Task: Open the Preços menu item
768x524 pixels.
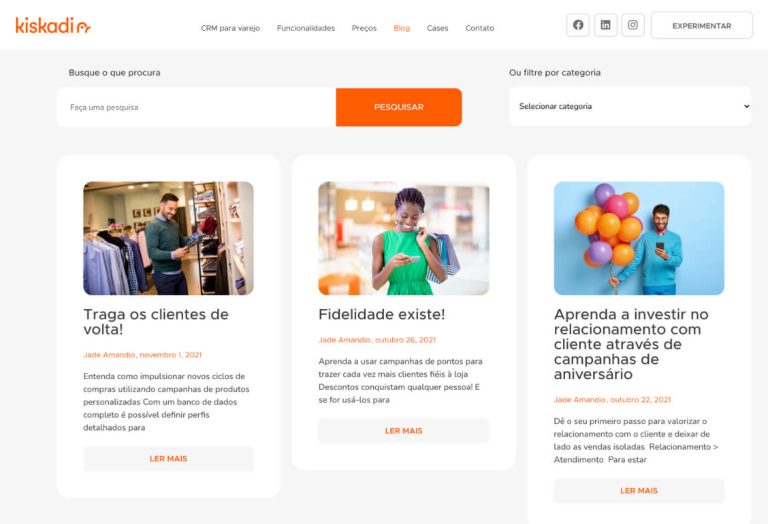Action: click(x=364, y=28)
